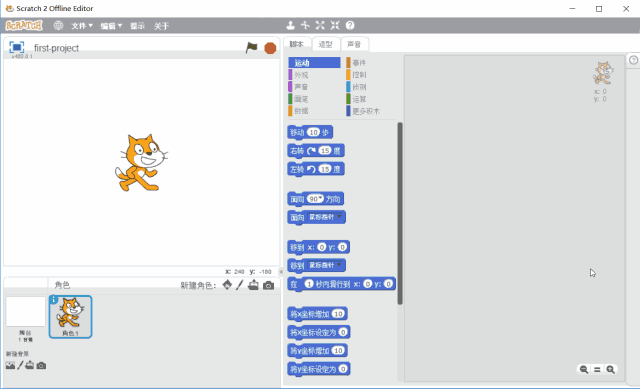
Task: Click degrees value in 右转 15 度 block
Action: 325,150
